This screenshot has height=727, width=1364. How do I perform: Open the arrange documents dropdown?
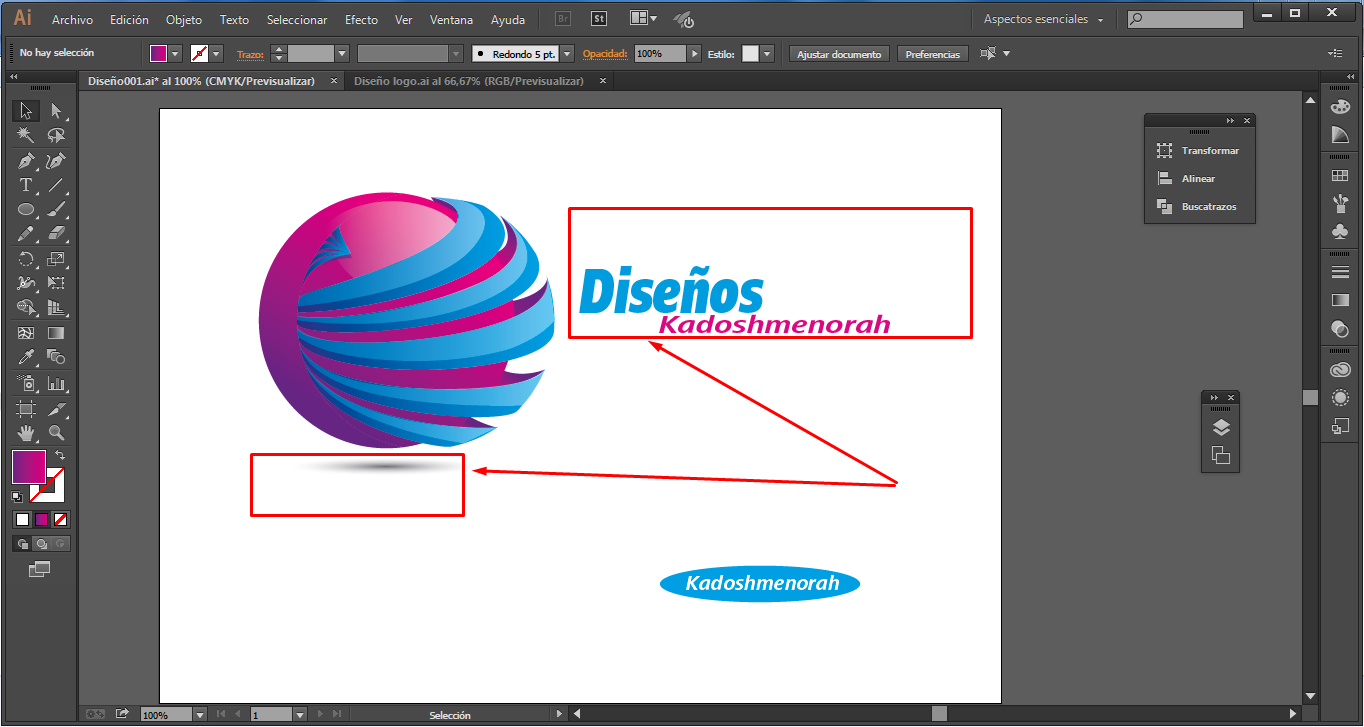click(644, 18)
